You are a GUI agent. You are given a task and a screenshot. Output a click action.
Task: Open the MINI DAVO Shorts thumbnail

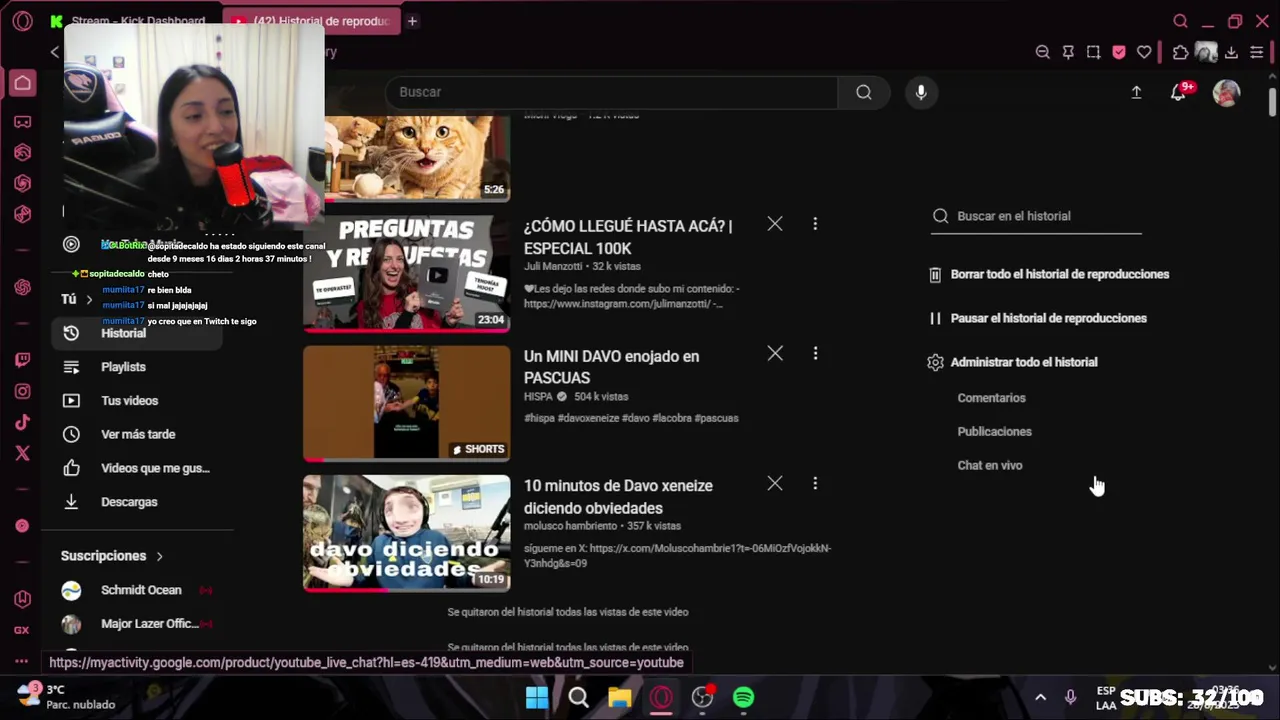tap(406, 402)
